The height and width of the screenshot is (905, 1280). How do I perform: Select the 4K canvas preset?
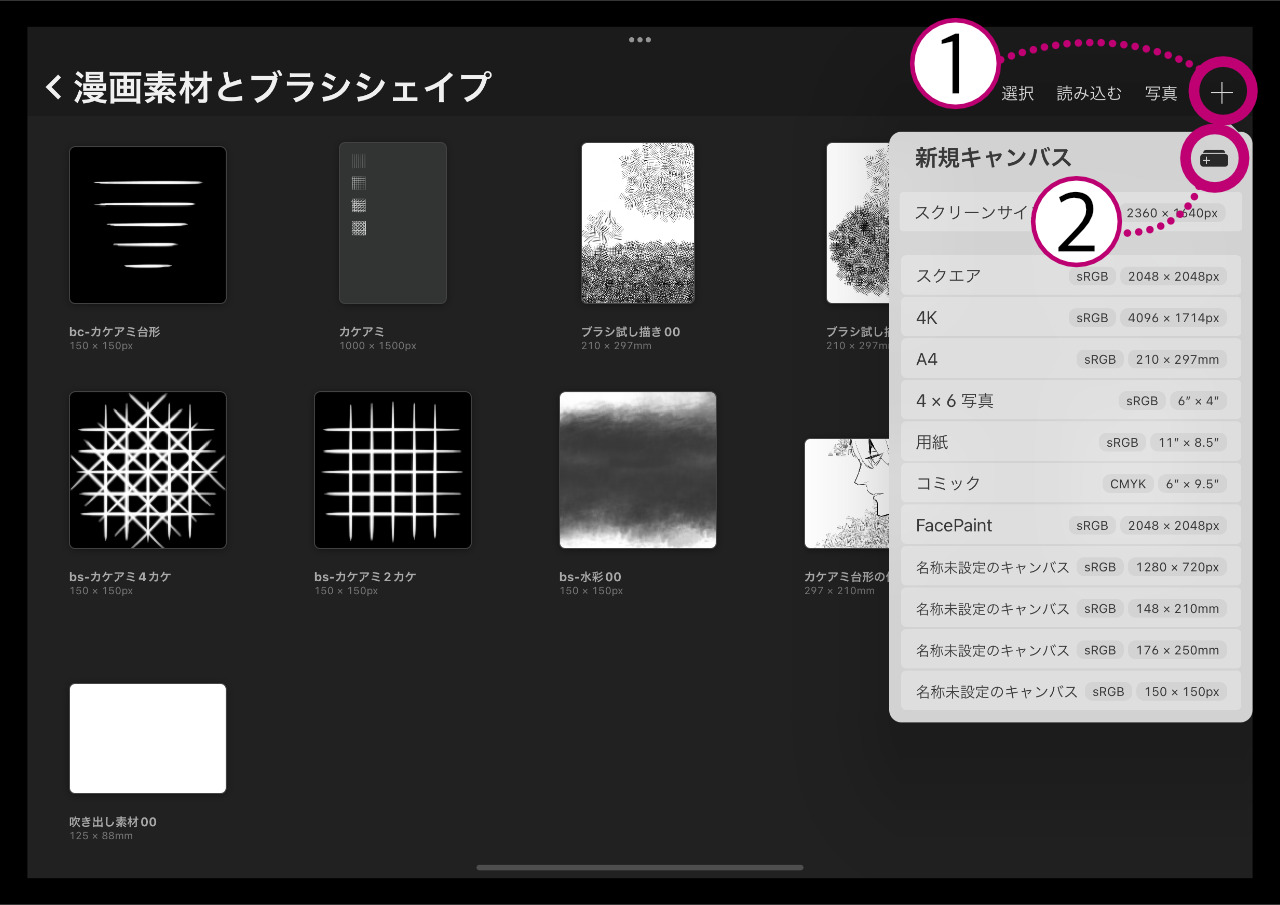[1070, 318]
